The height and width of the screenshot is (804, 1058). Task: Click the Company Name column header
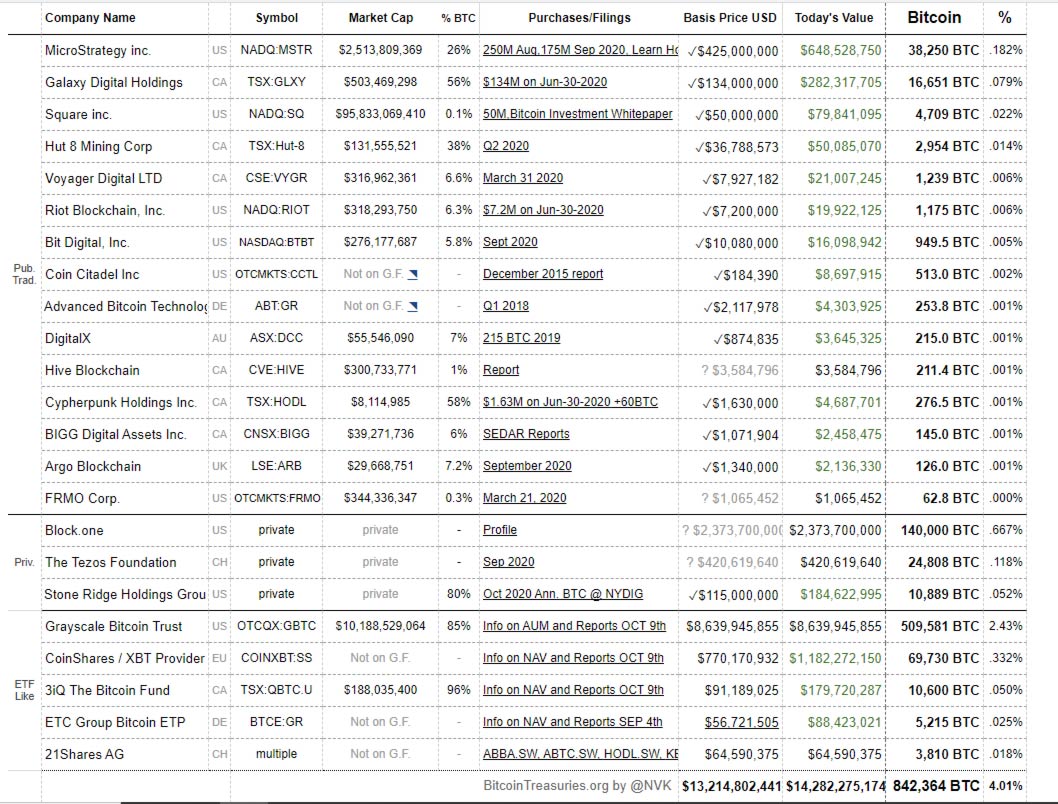tap(90, 18)
